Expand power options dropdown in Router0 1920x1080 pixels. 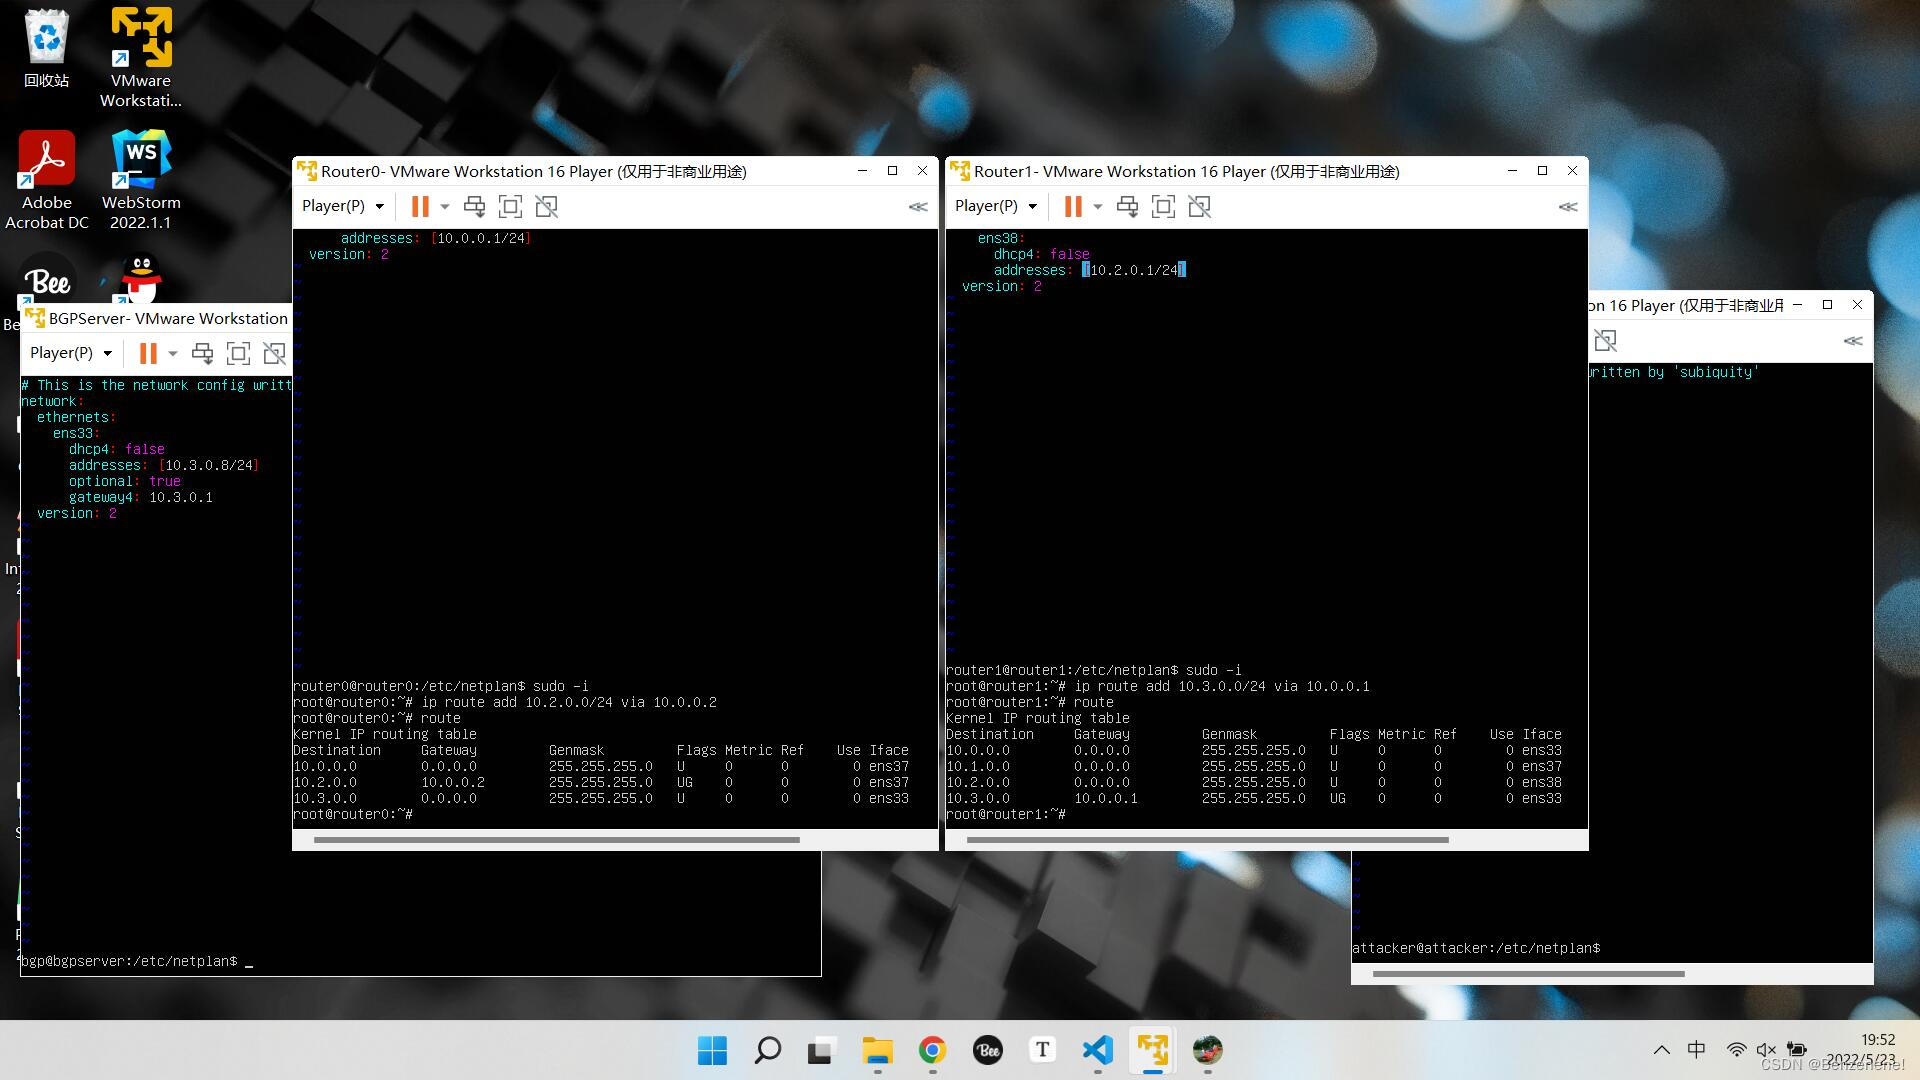tap(445, 207)
